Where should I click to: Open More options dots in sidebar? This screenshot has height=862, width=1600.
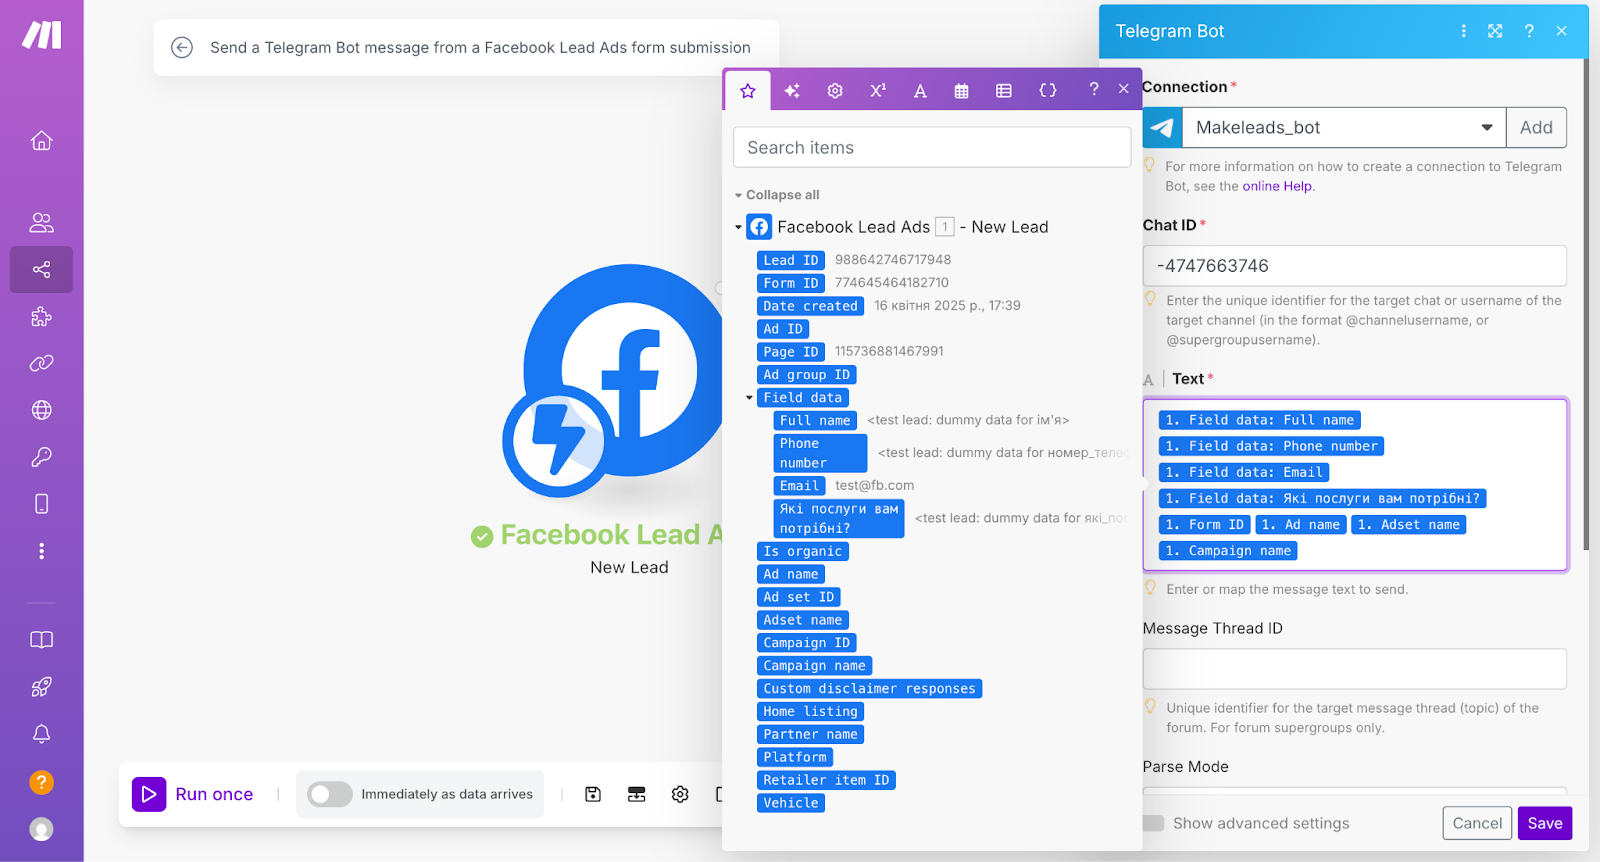[41, 551]
